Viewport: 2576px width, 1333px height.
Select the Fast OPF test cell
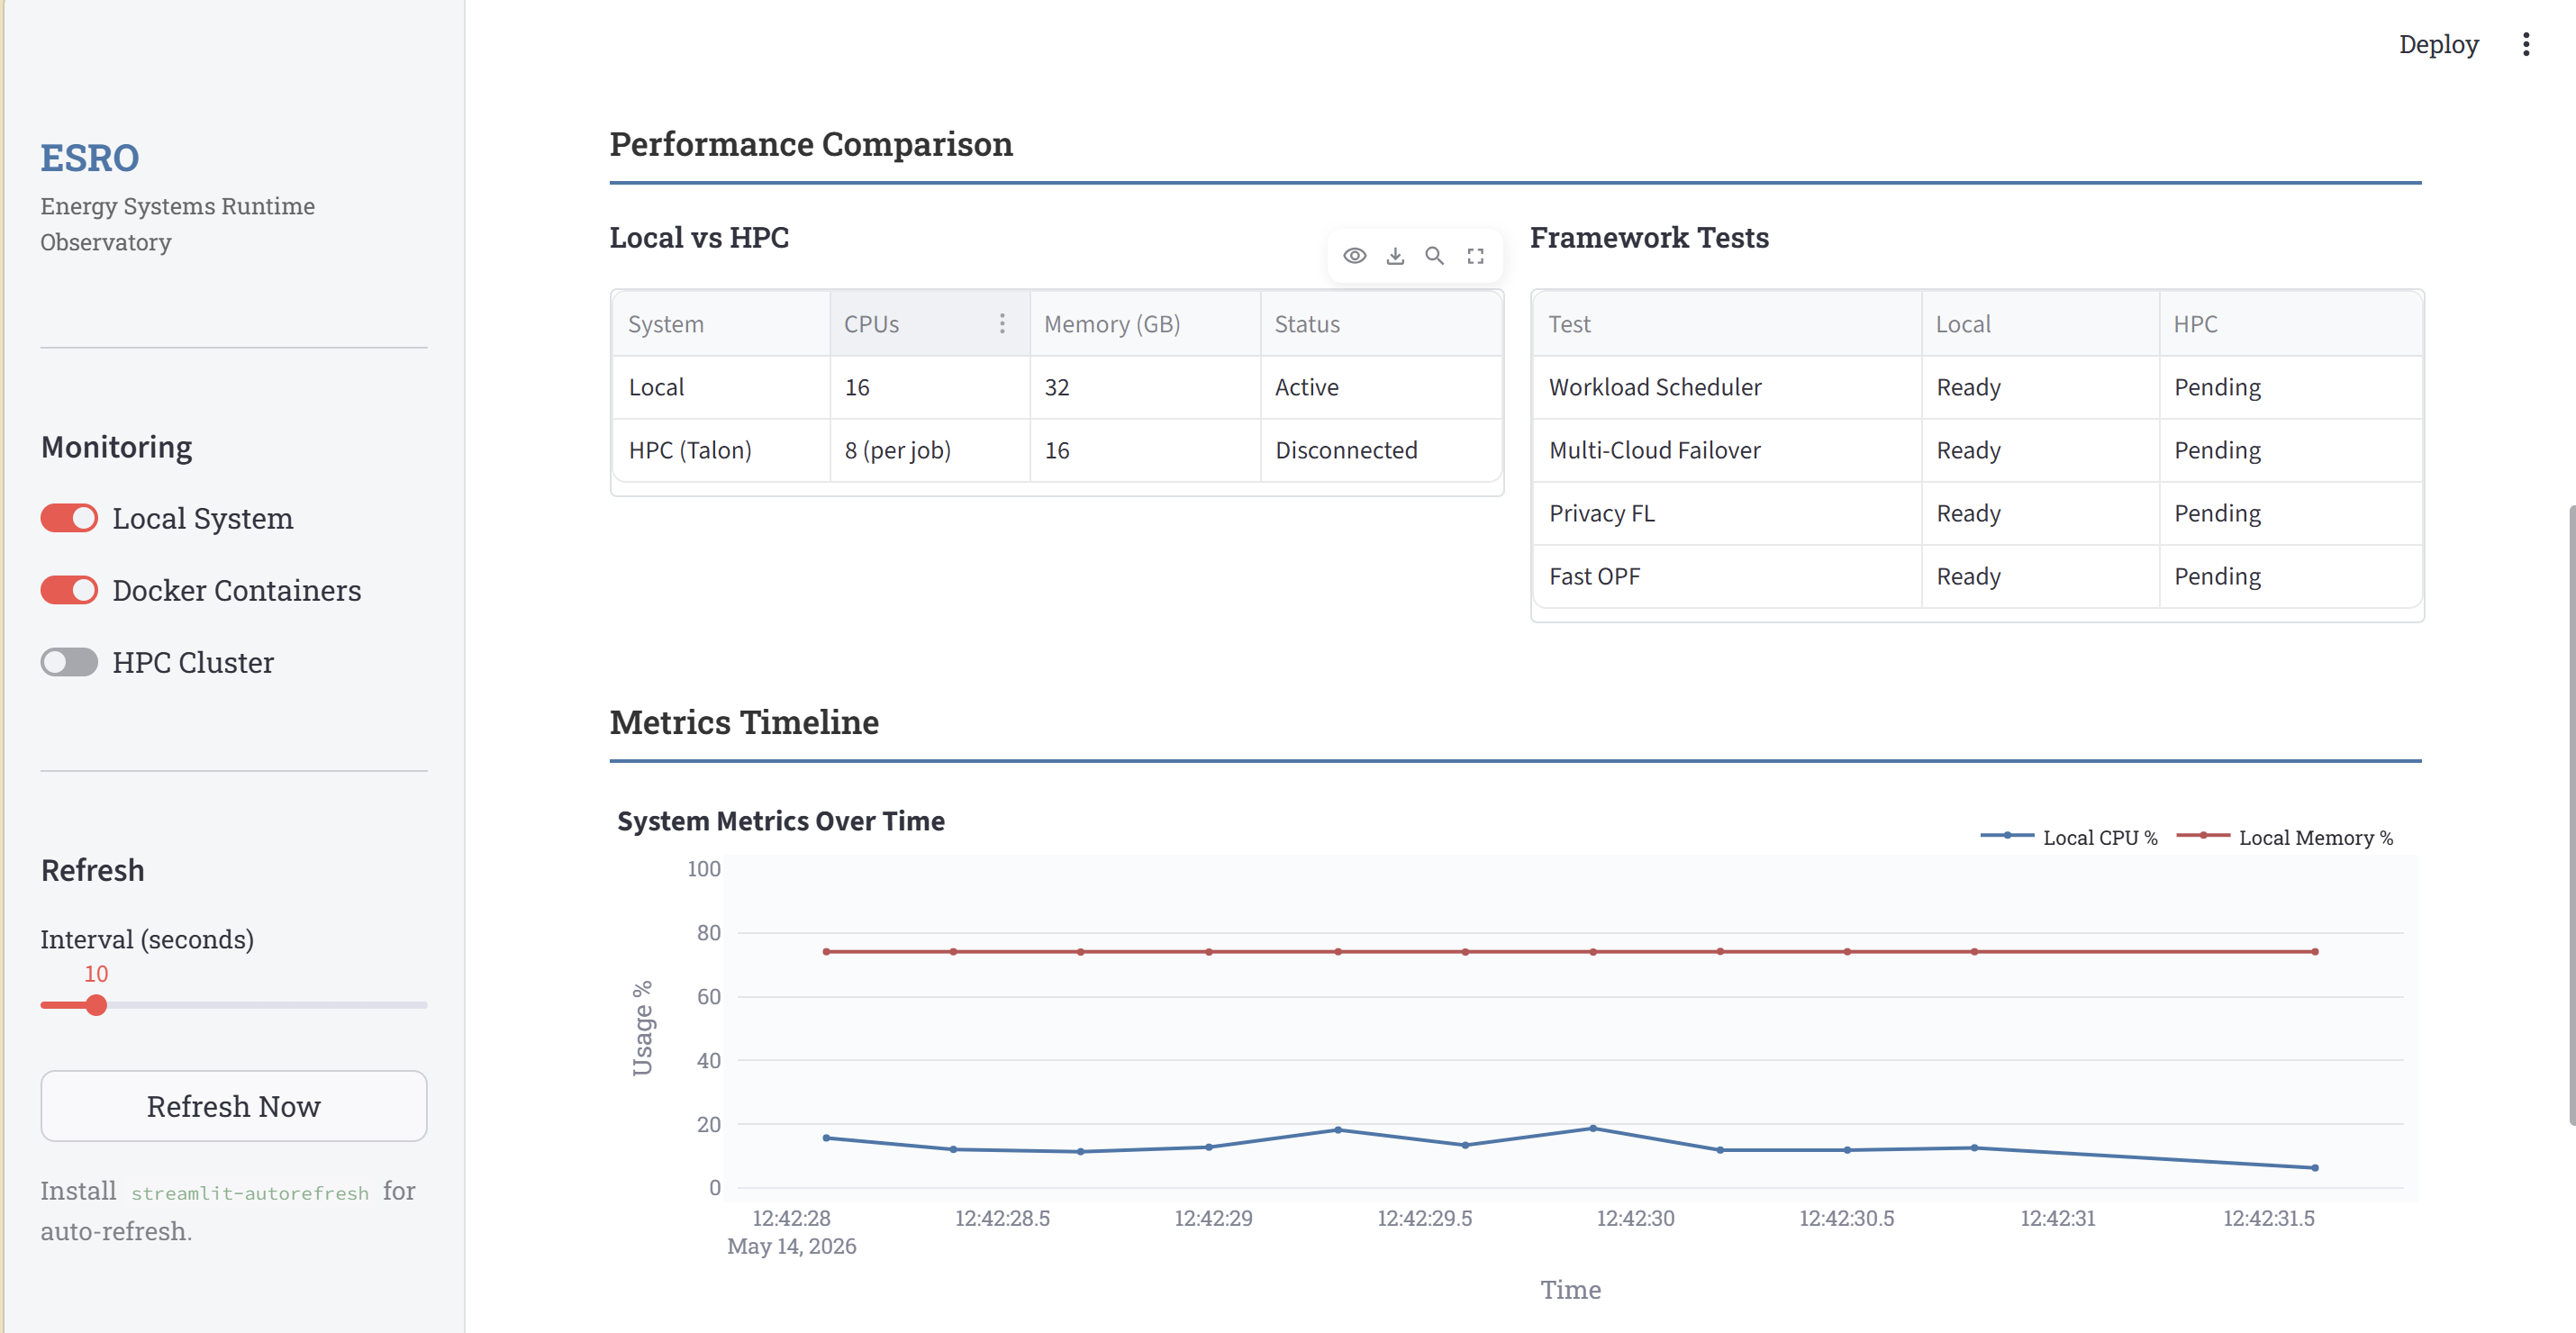pyautogui.click(x=1727, y=576)
